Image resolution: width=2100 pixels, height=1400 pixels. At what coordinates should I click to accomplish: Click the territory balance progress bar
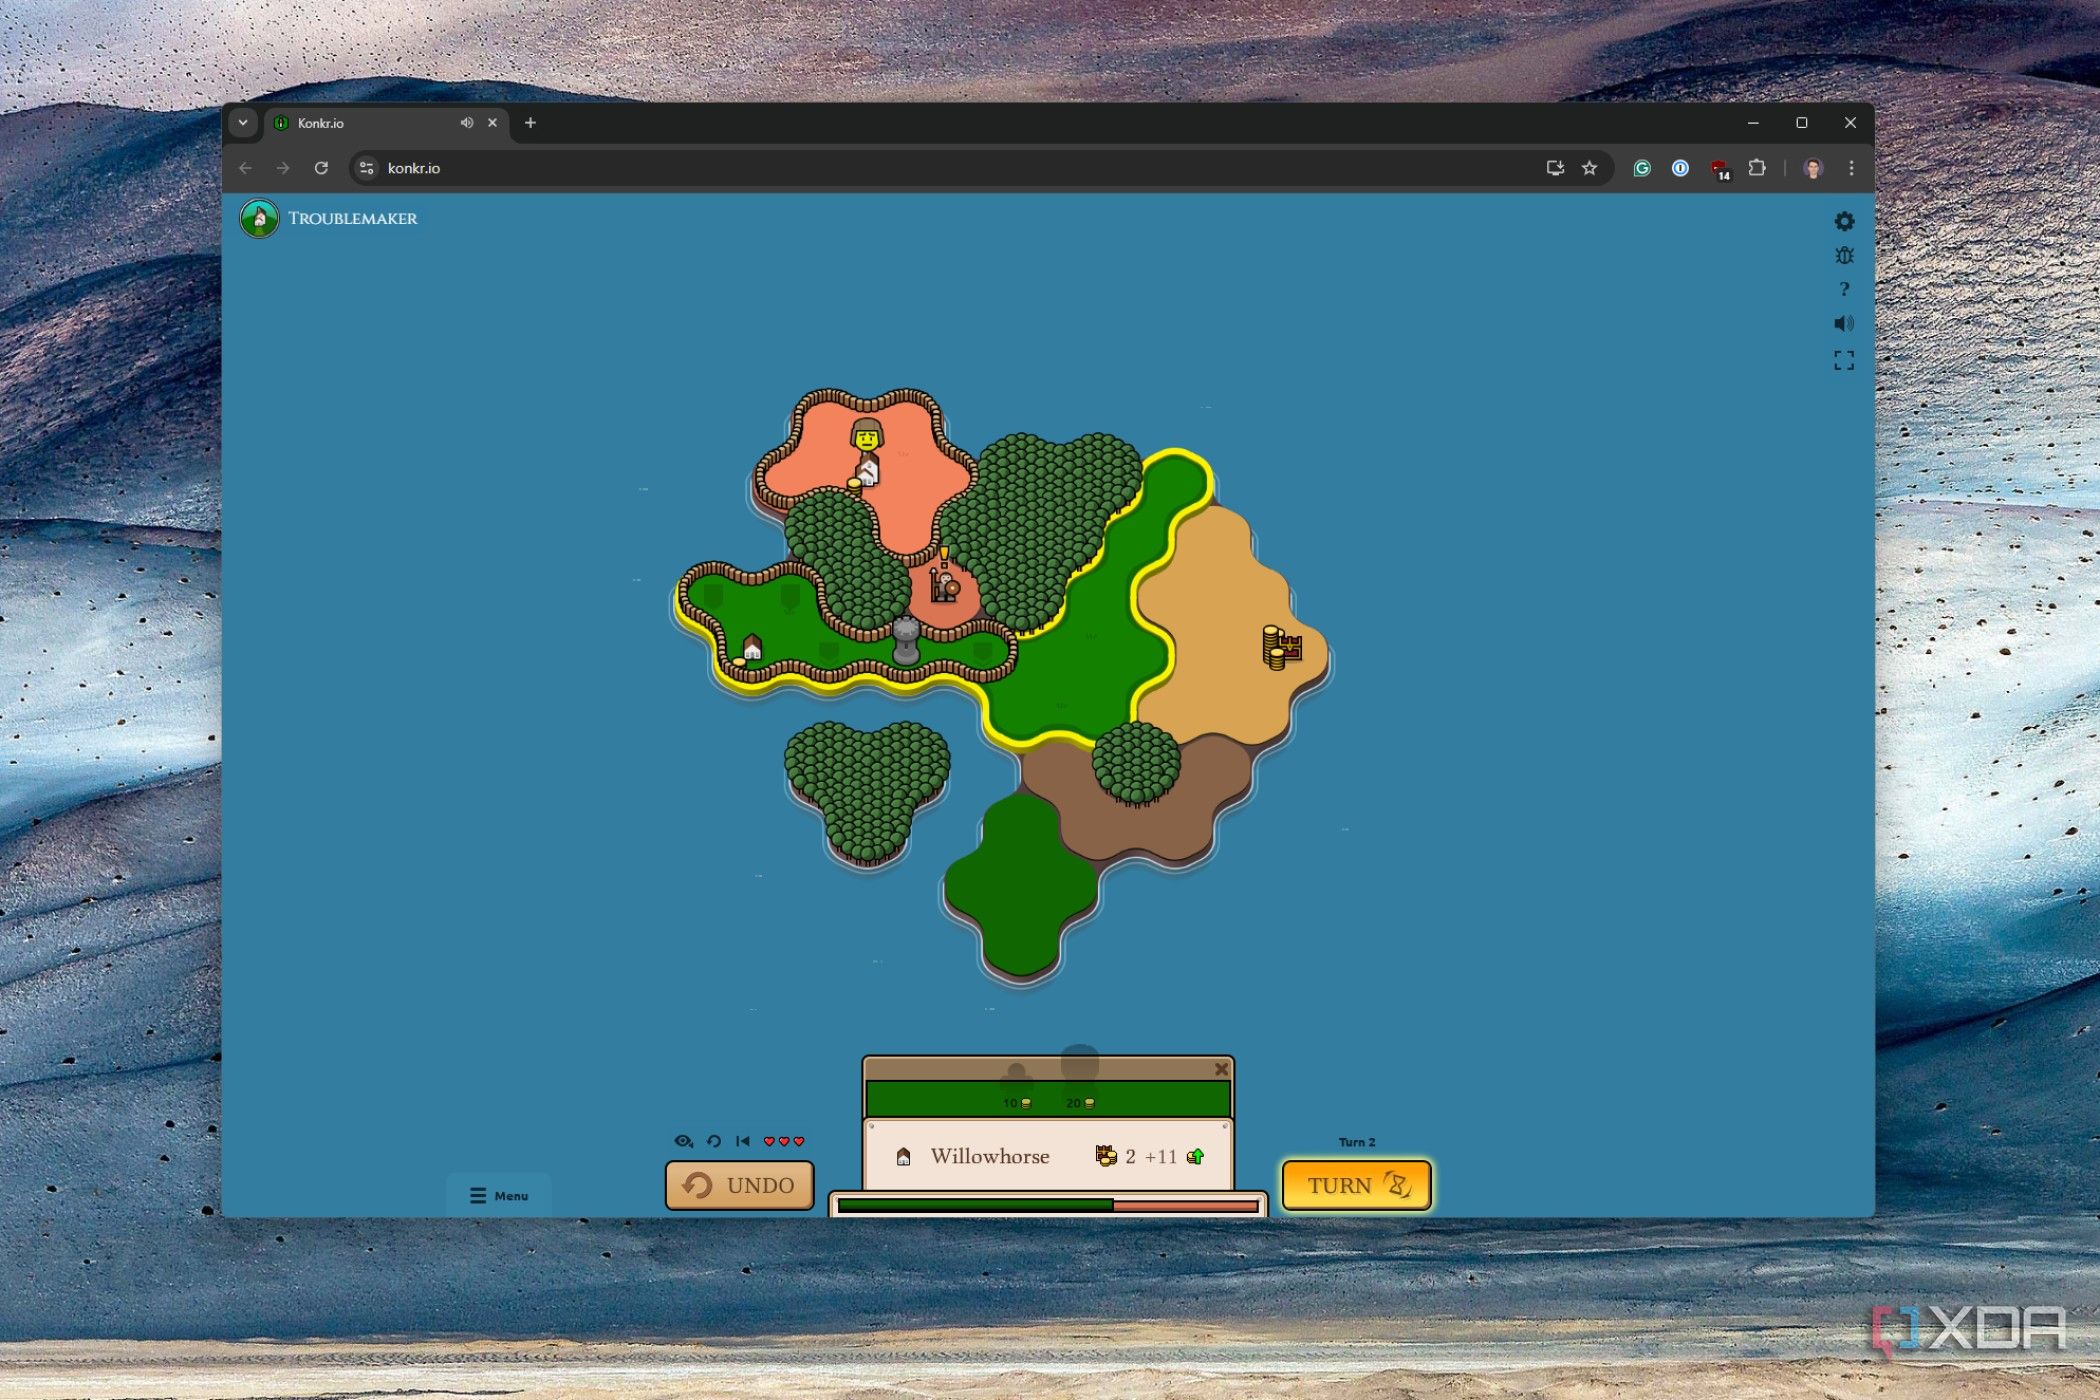pos(1047,1206)
